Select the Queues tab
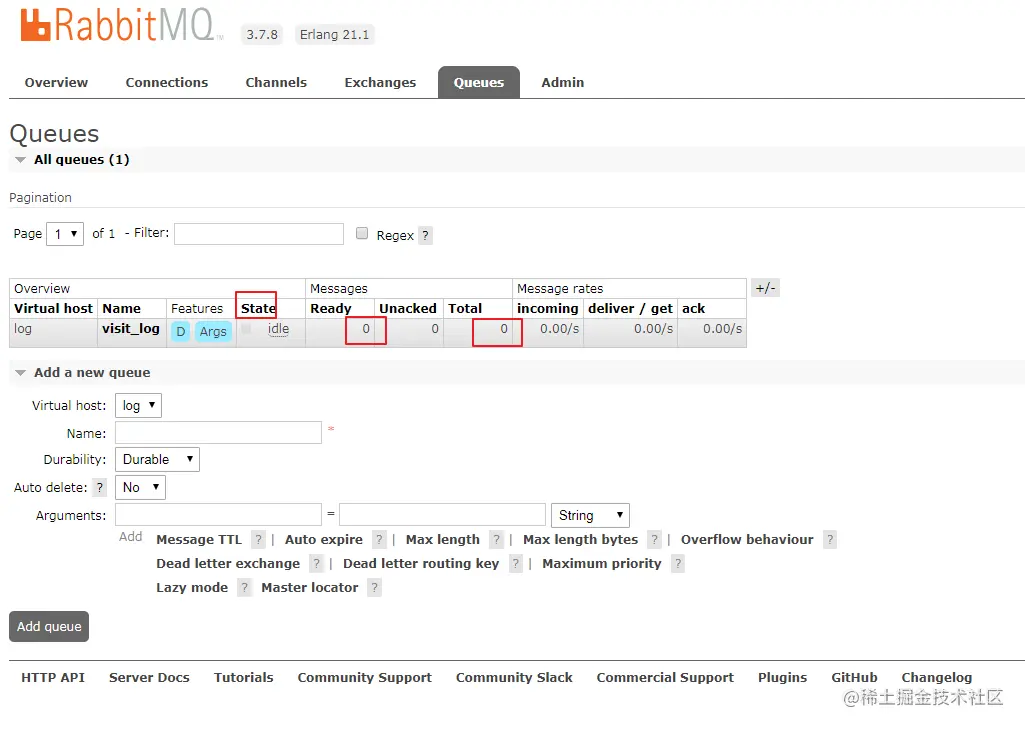The image size is (1025, 729). pyautogui.click(x=479, y=82)
